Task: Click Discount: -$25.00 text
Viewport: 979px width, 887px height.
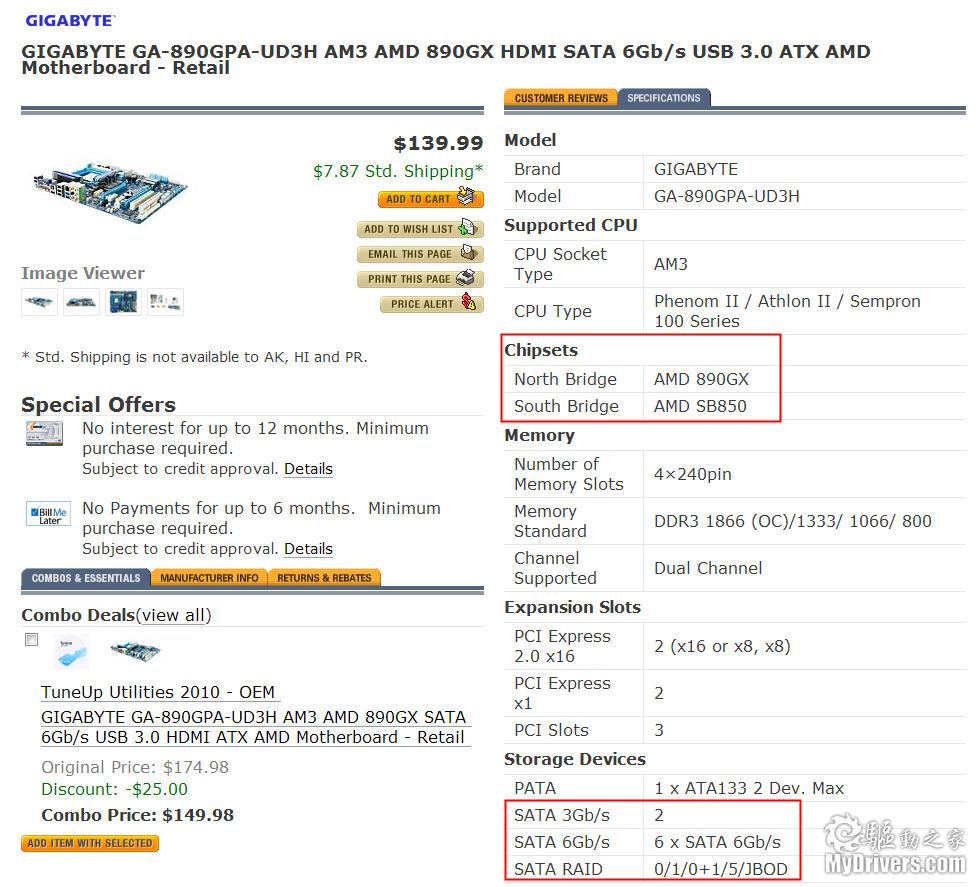Action: coord(114,790)
